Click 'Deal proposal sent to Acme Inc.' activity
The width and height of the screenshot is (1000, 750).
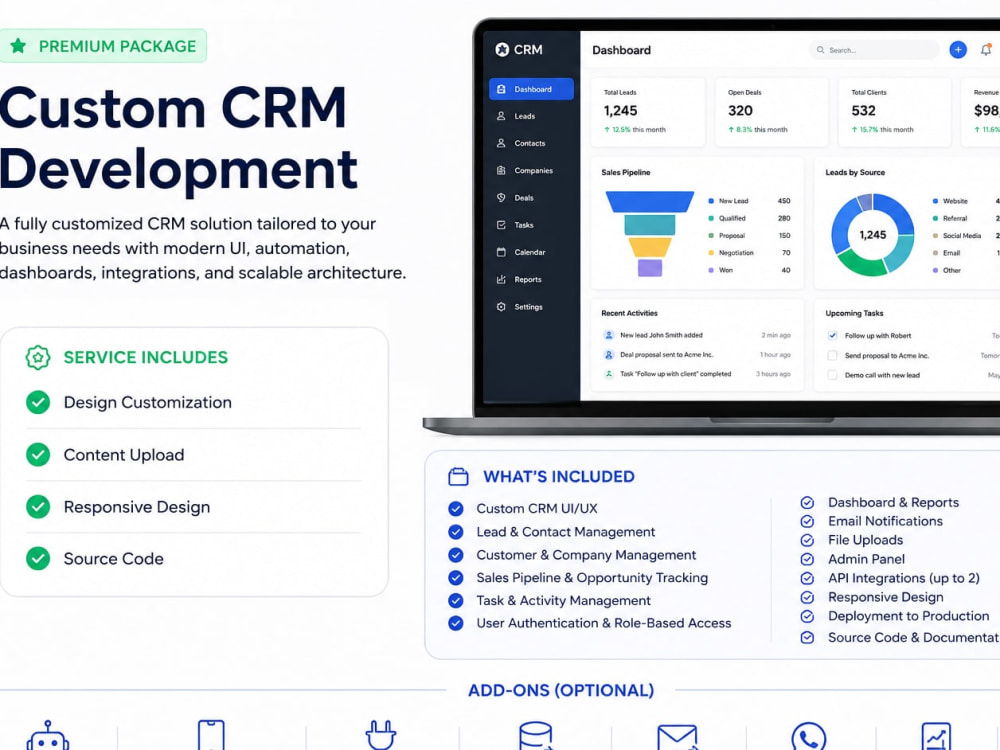[696, 355]
